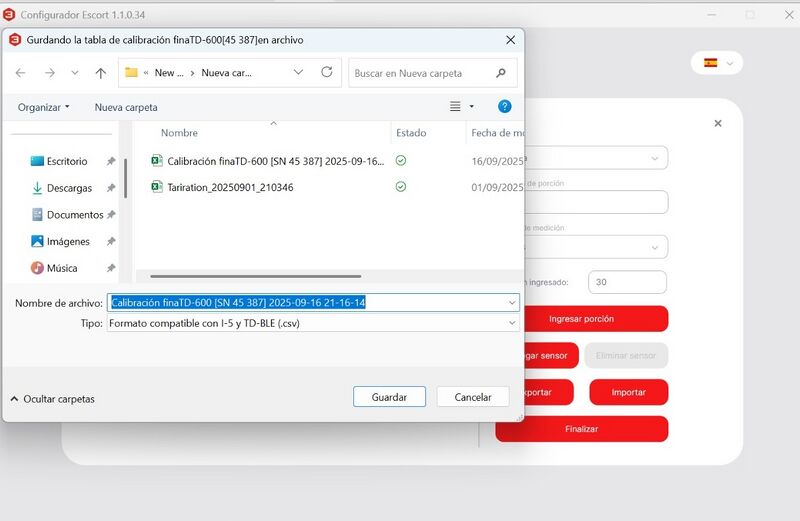Open the measurement unit dropdown in panel

point(596,247)
